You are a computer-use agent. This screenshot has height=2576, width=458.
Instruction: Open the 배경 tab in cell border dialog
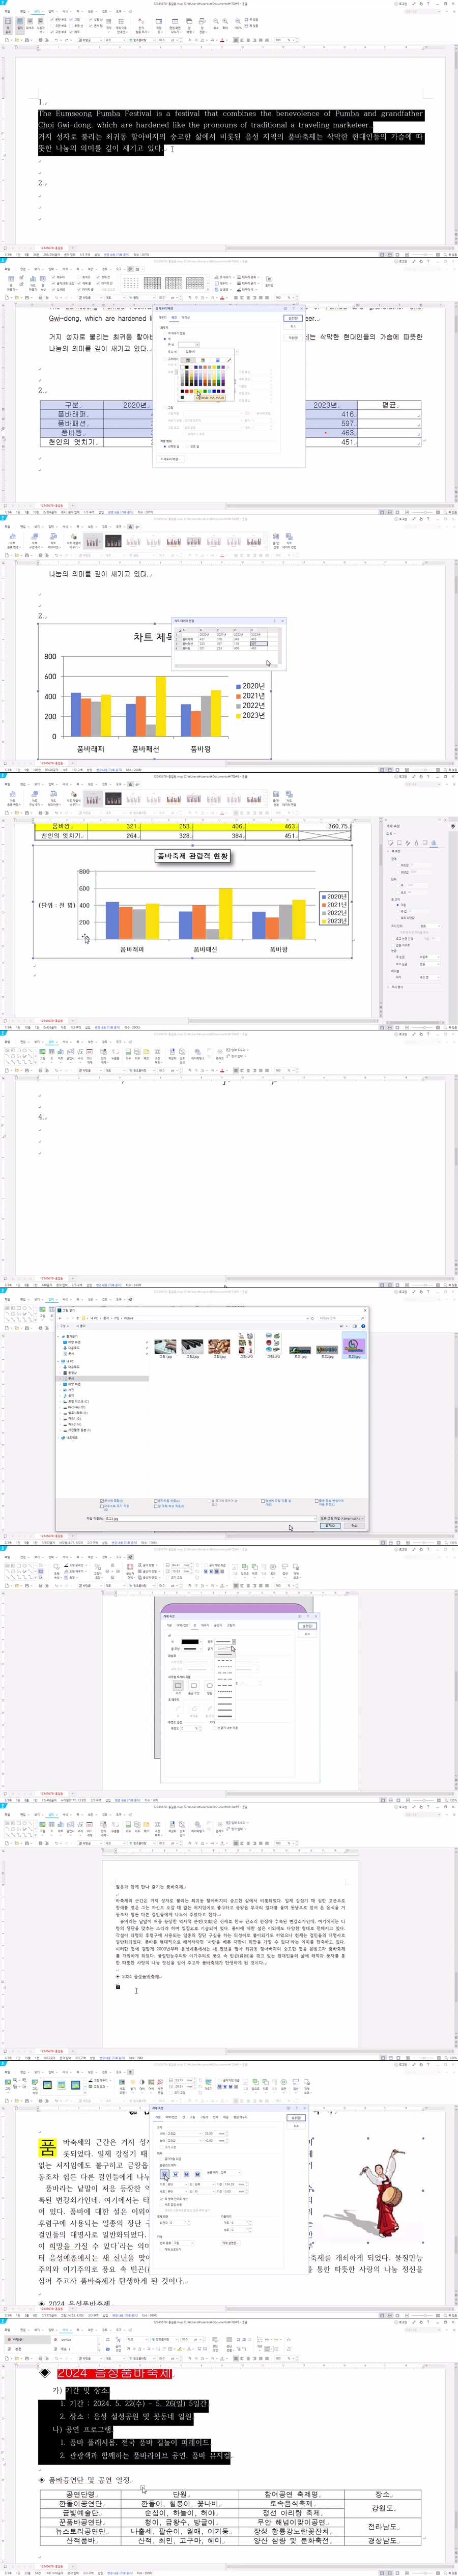tap(174, 318)
